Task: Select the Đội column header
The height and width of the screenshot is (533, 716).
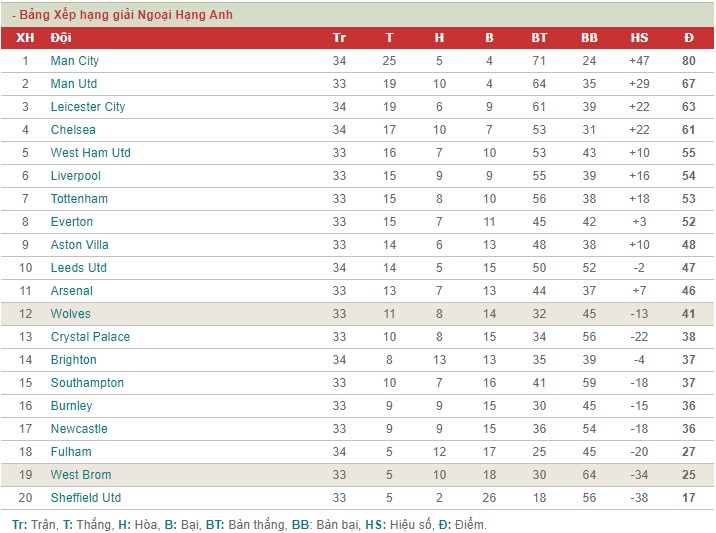Action: click(x=61, y=37)
